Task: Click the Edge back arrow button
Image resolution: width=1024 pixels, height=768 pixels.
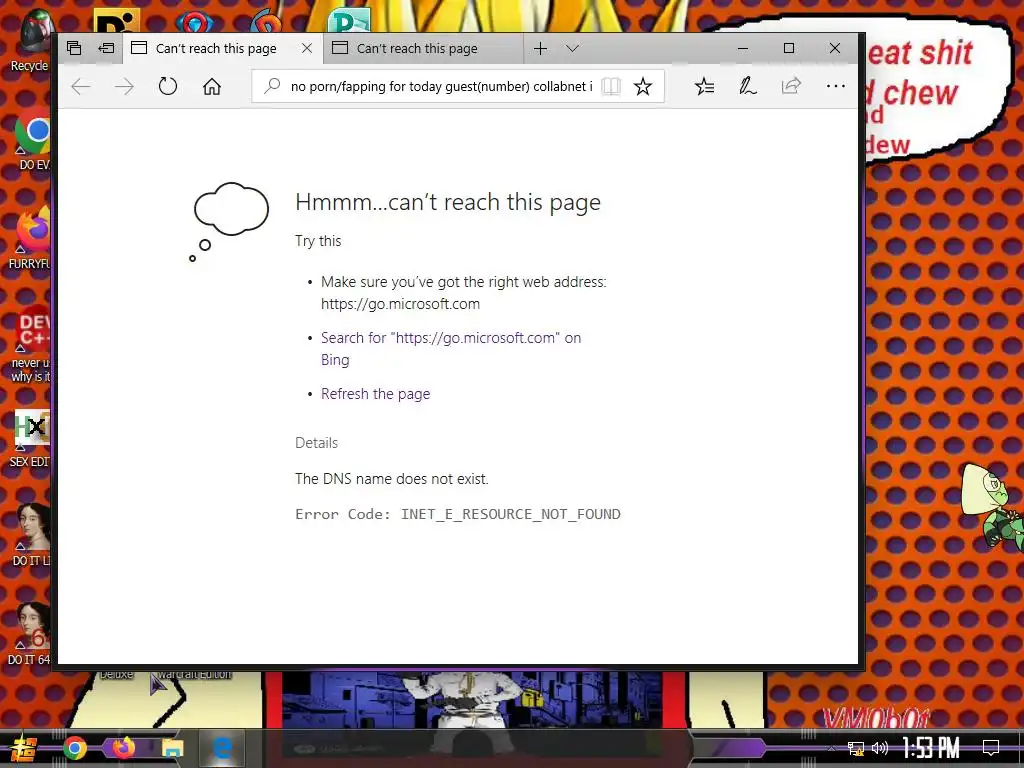Action: 80,86
